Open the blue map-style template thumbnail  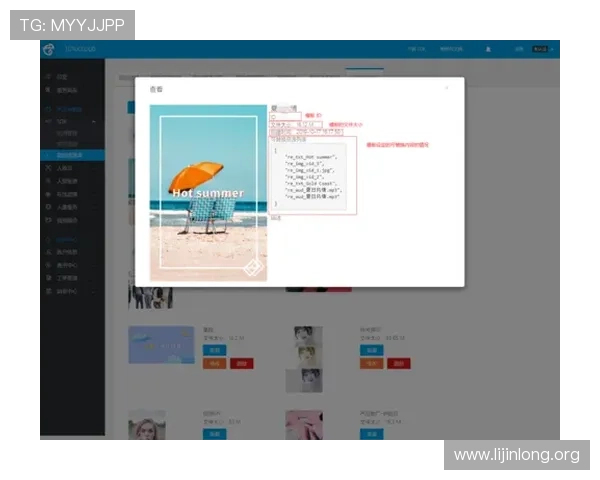click(161, 345)
